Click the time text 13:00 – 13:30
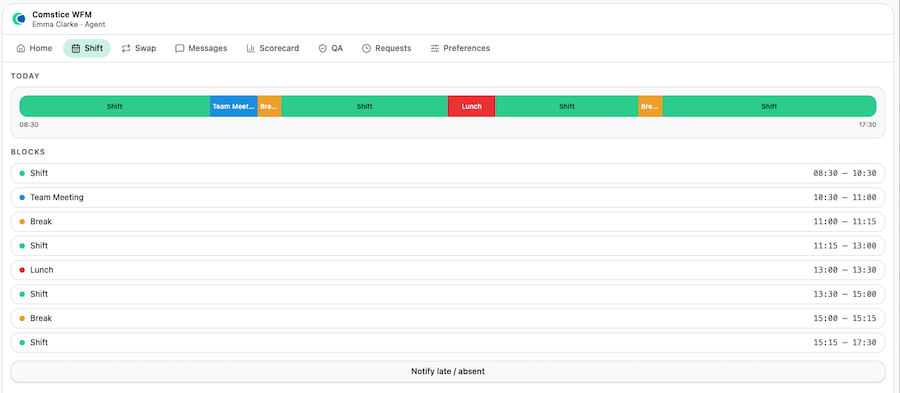This screenshot has height=393, width=900. click(844, 270)
